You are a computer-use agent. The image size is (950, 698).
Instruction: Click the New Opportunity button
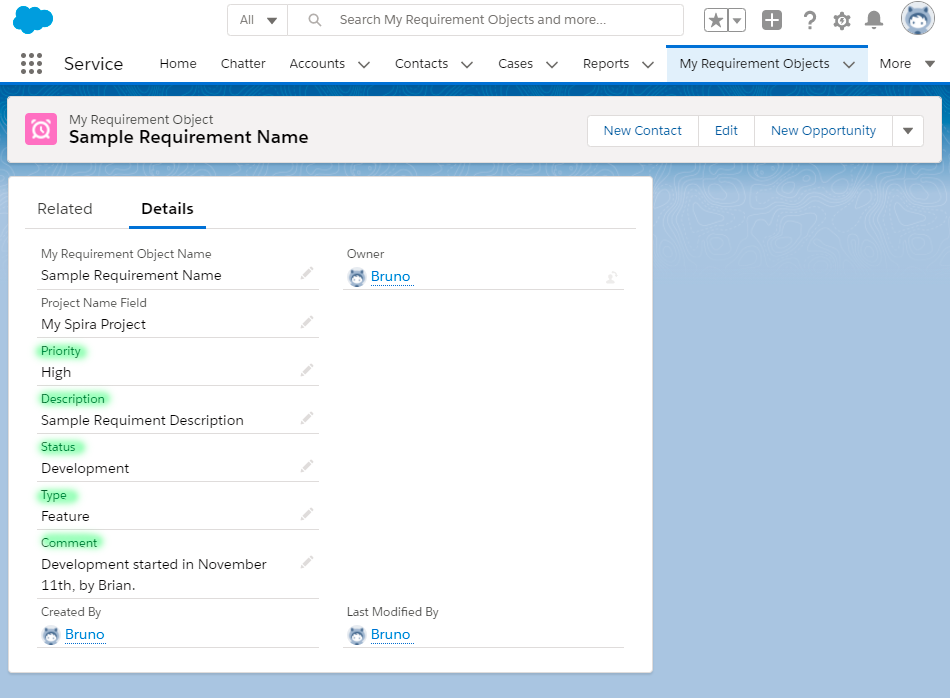coord(823,131)
